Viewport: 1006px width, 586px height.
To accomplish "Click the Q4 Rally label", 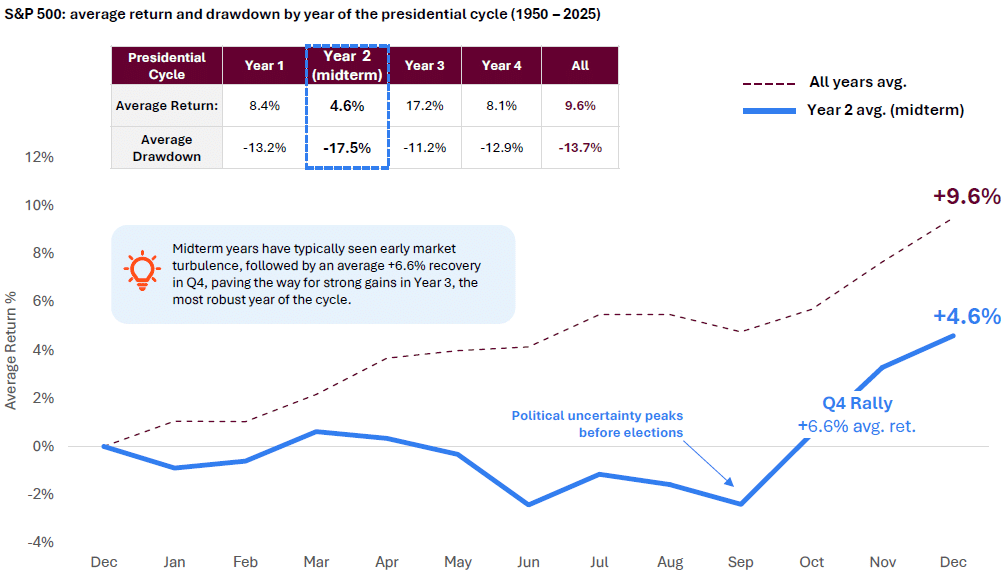I will pyautogui.click(x=857, y=404).
